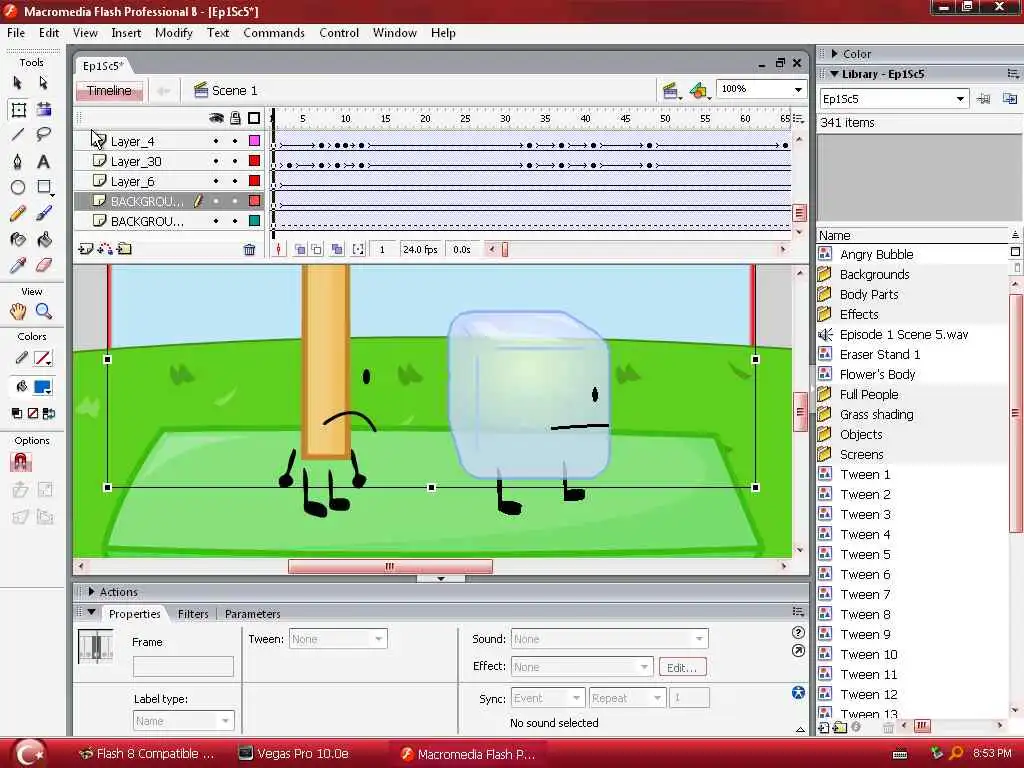
Task: Open the Sound dropdown
Action: 609,639
